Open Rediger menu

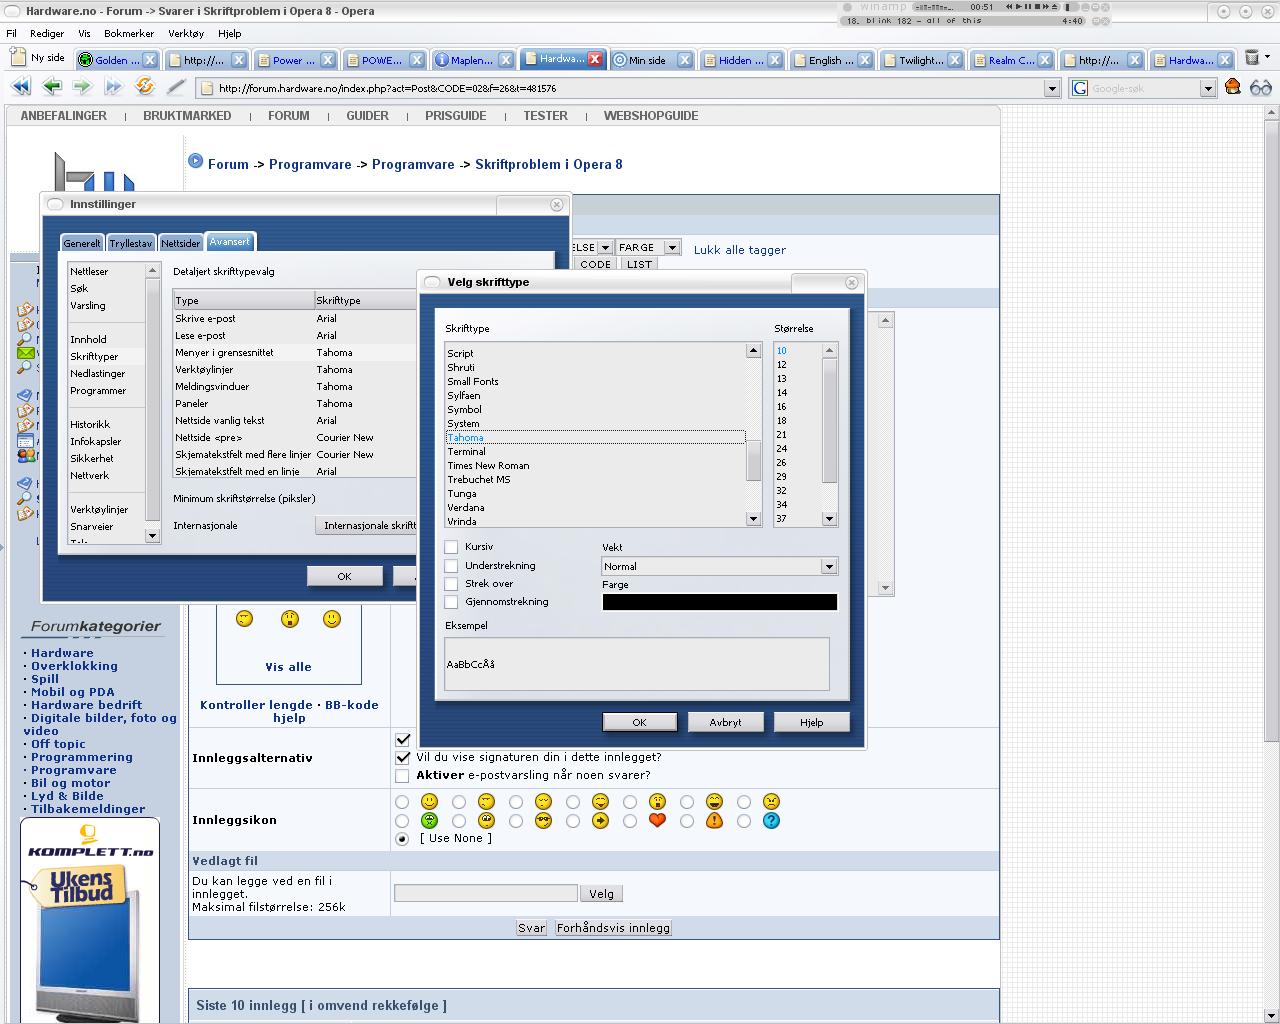47,33
